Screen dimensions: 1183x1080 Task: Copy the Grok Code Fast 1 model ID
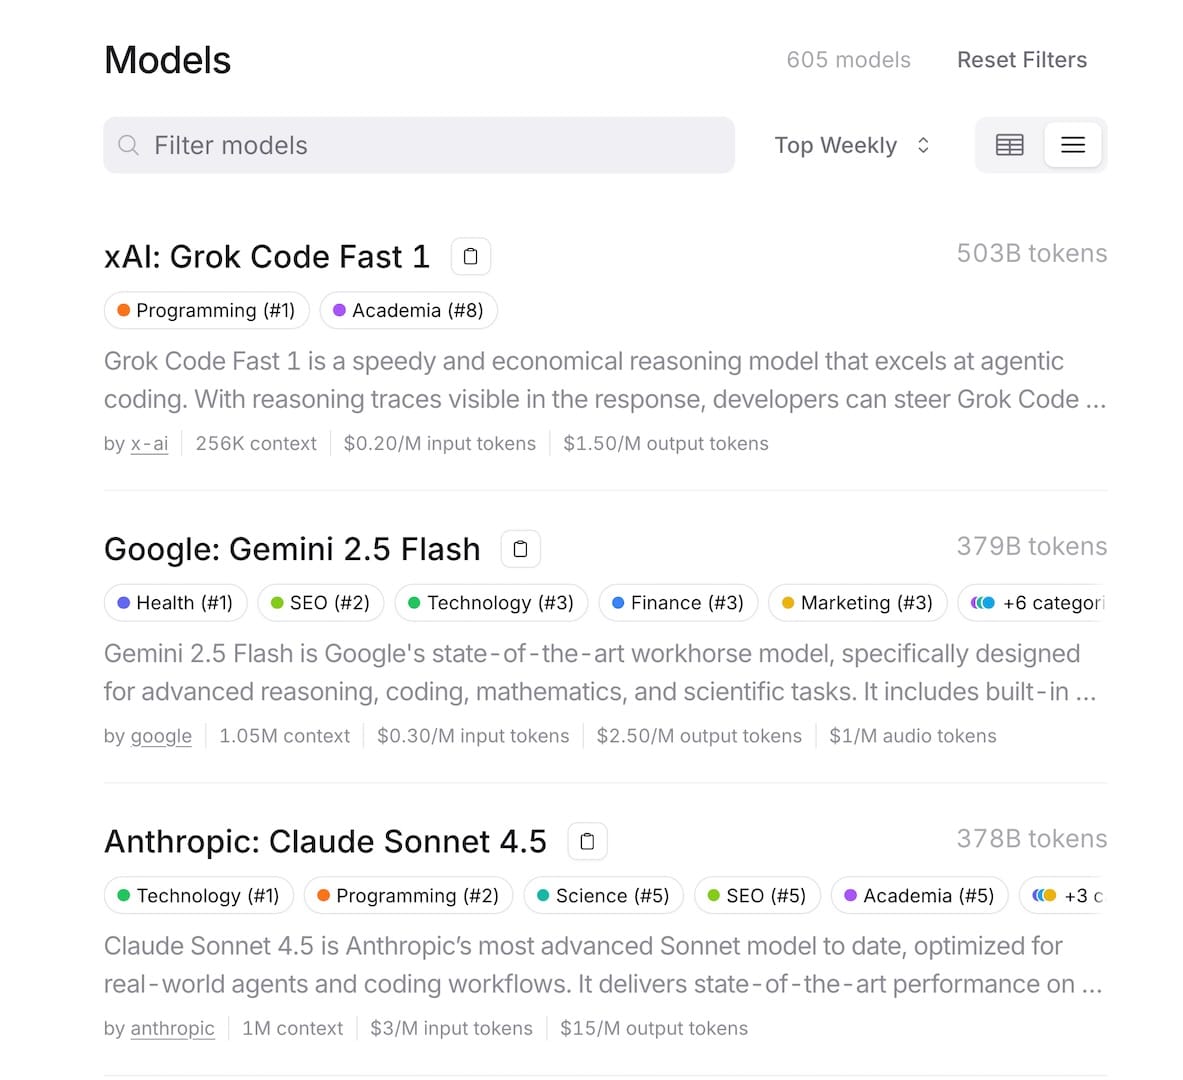coord(471,257)
